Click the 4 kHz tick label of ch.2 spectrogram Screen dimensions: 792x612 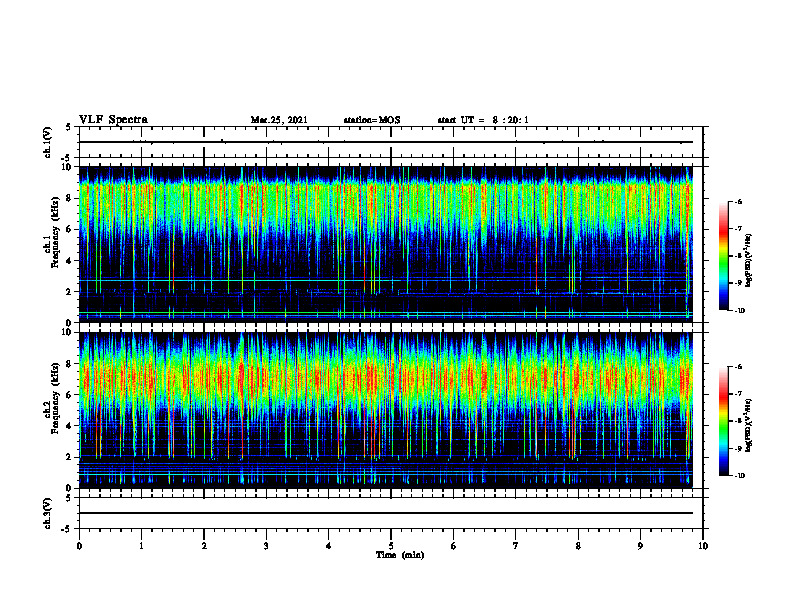tap(70, 426)
